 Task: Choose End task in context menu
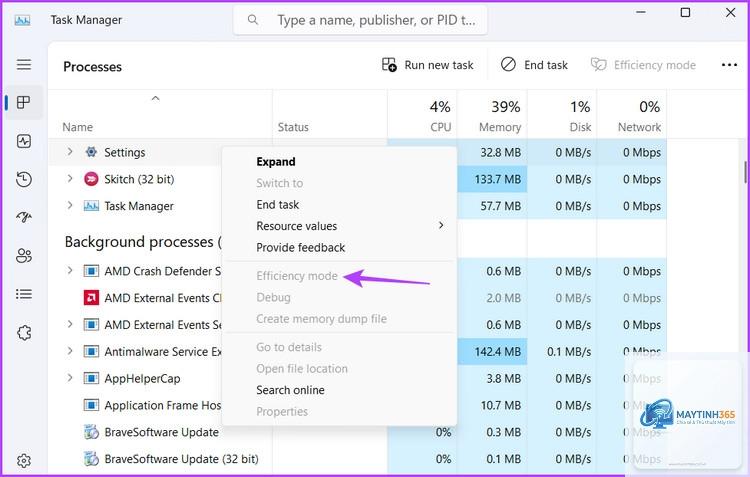click(x=277, y=205)
